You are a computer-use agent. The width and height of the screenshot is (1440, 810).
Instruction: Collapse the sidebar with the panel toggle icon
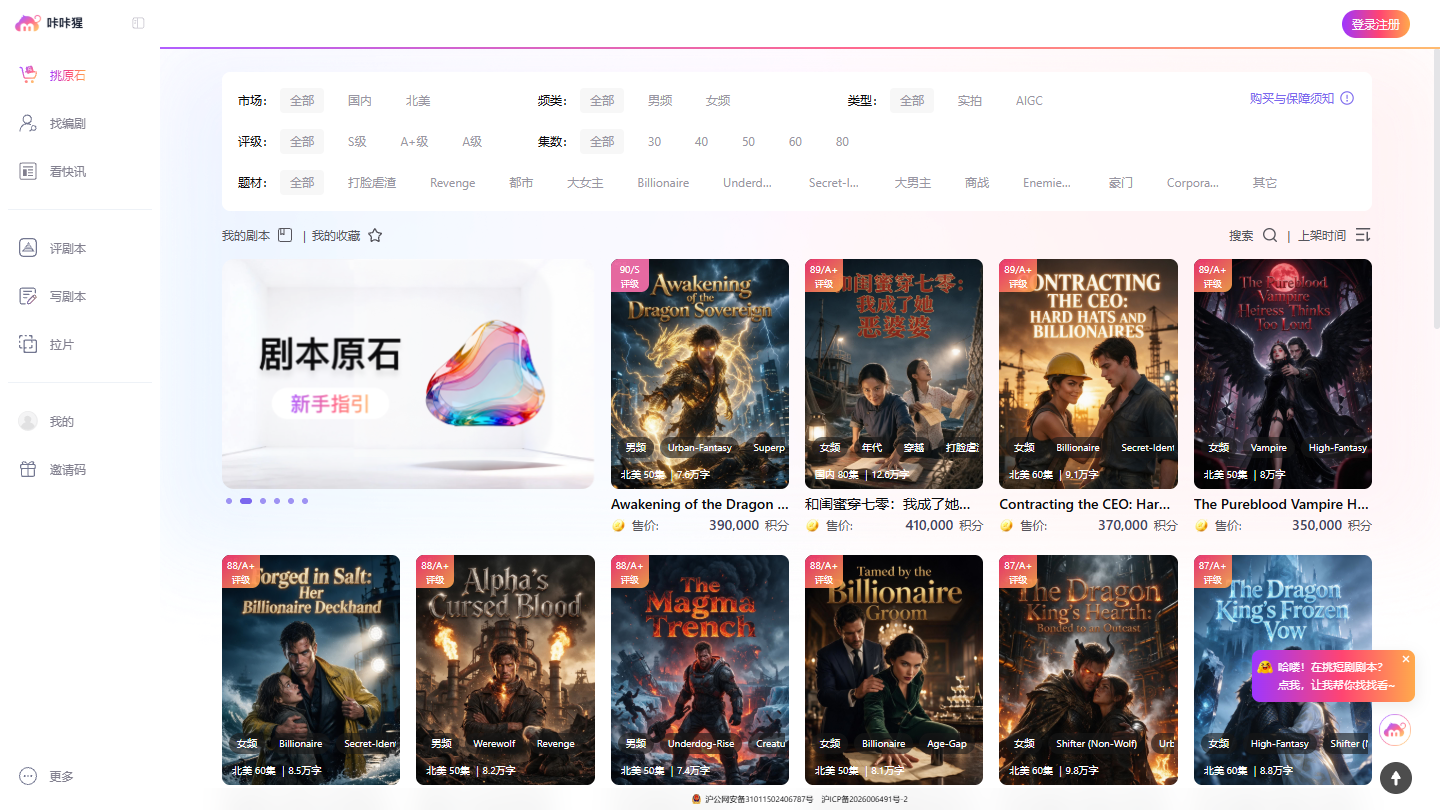coord(138,23)
